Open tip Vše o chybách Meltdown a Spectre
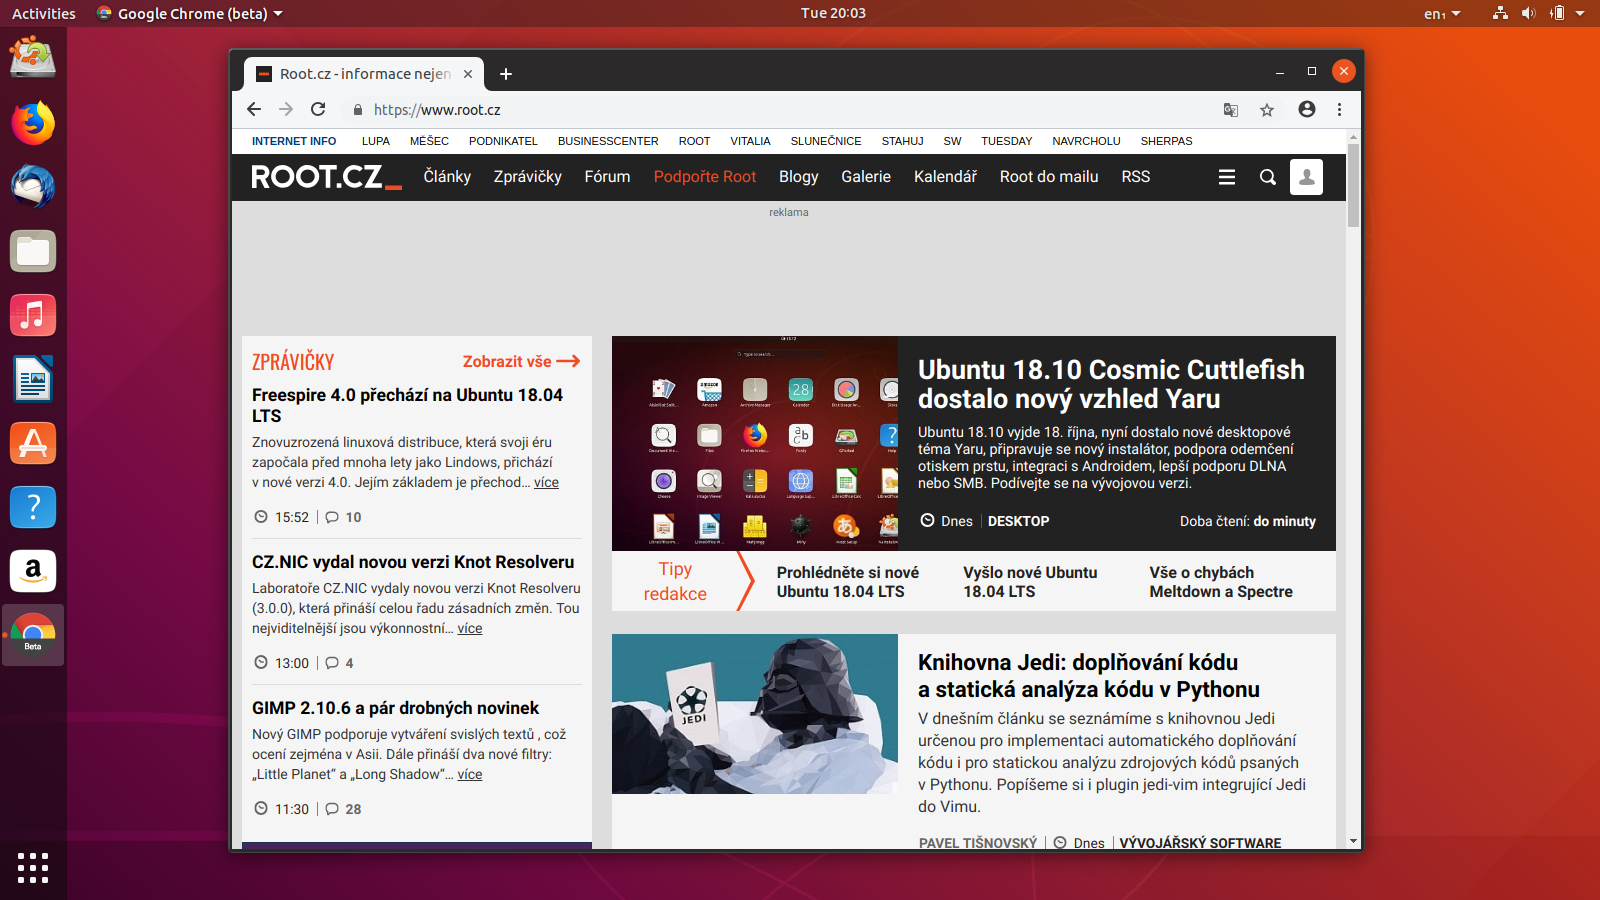This screenshot has width=1600, height=900. (x=1221, y=582)
